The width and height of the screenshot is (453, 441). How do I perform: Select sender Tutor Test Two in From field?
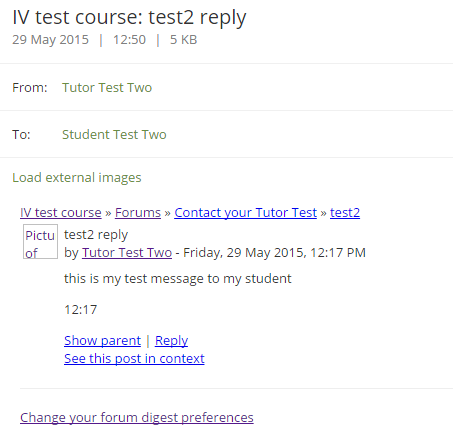(107, 88)
